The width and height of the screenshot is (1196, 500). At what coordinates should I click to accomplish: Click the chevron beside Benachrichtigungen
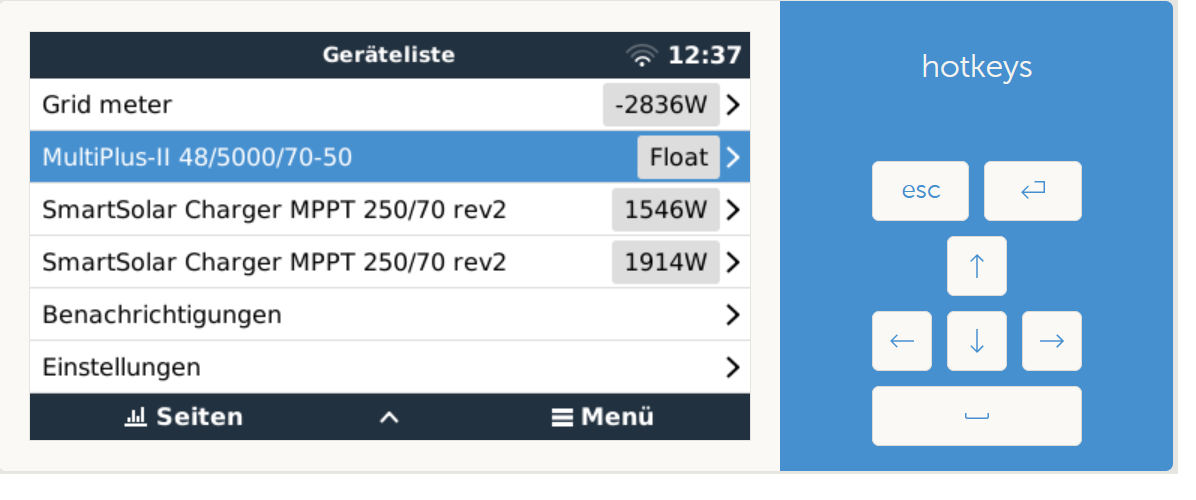(732, 315)
